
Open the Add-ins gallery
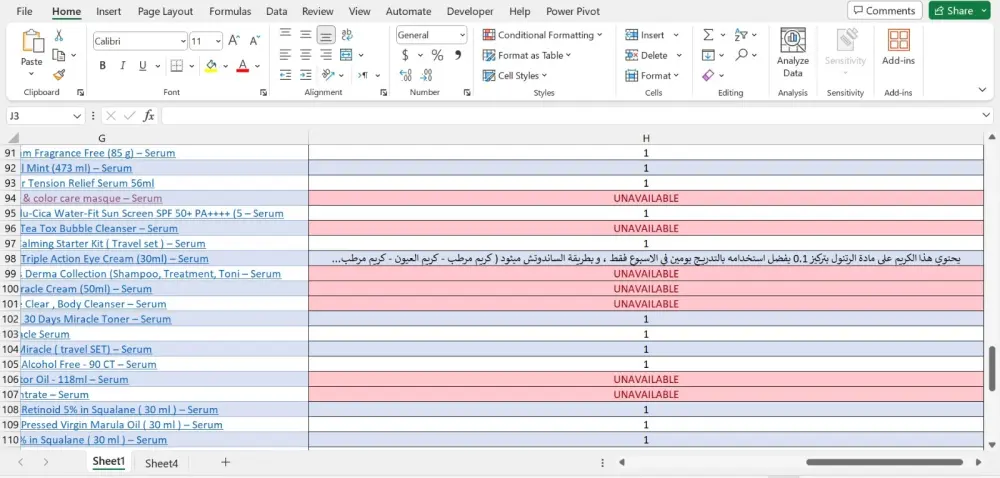click(899, 48)
